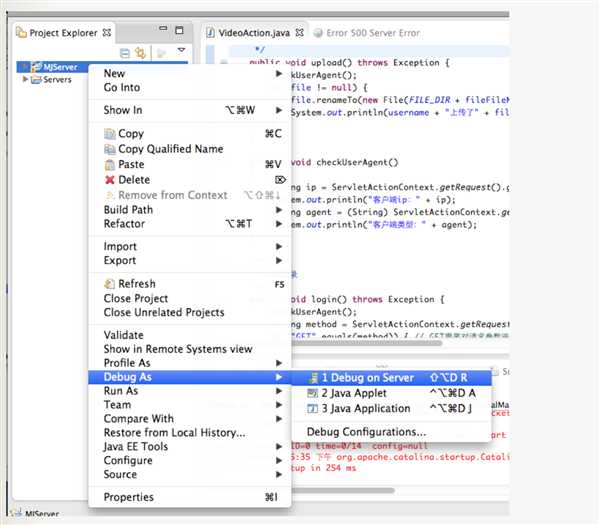
Task: Choose Validate from context menu
Action: tap(189, 335)
